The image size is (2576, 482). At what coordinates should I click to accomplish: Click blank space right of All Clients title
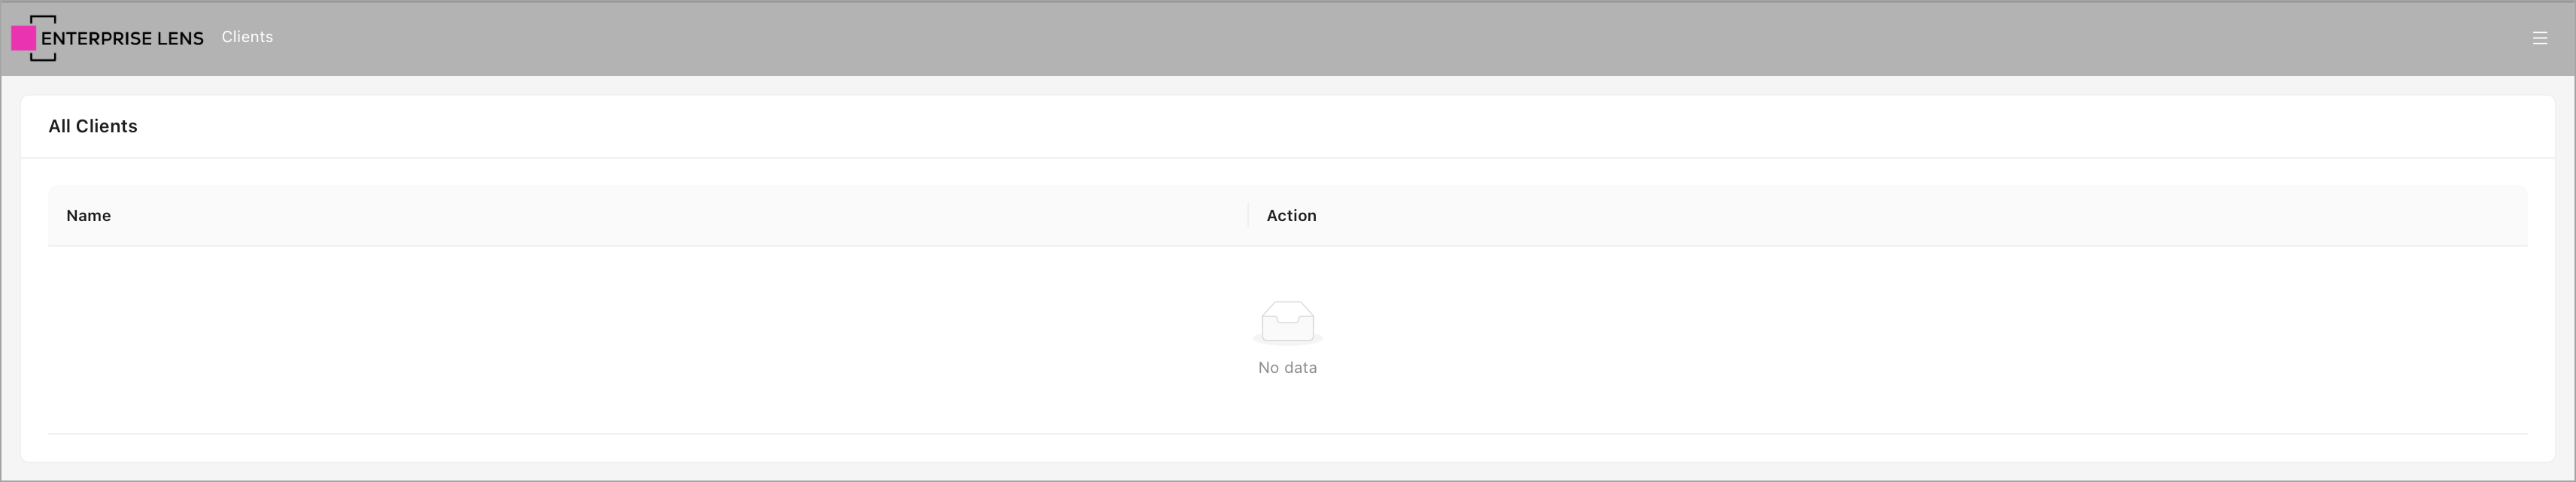[x=1300, y=126]
